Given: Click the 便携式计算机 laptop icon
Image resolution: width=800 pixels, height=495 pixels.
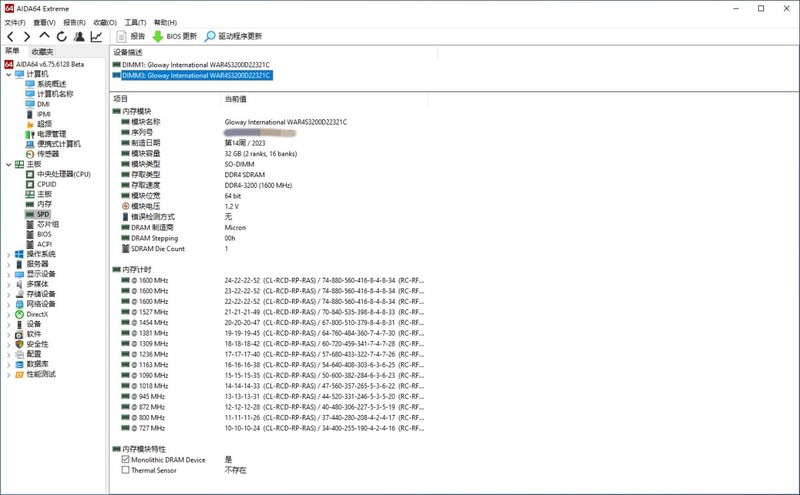Looking at the screenshot, I should 30,144.
